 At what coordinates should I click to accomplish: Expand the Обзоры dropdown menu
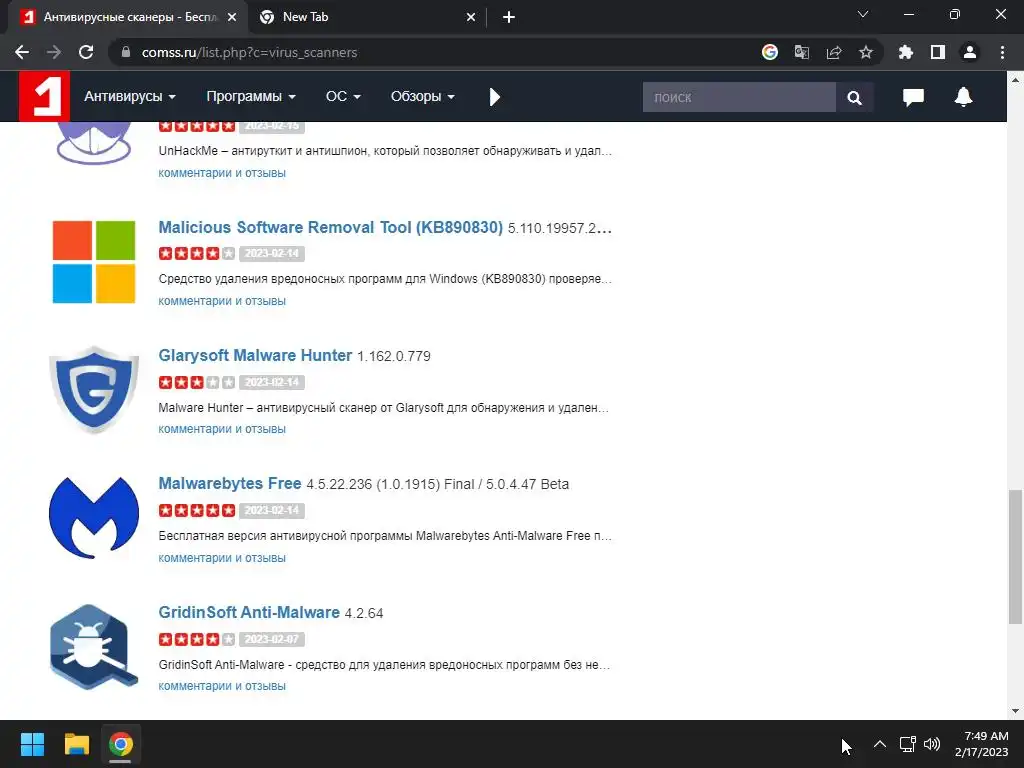(x=423, y=97)
